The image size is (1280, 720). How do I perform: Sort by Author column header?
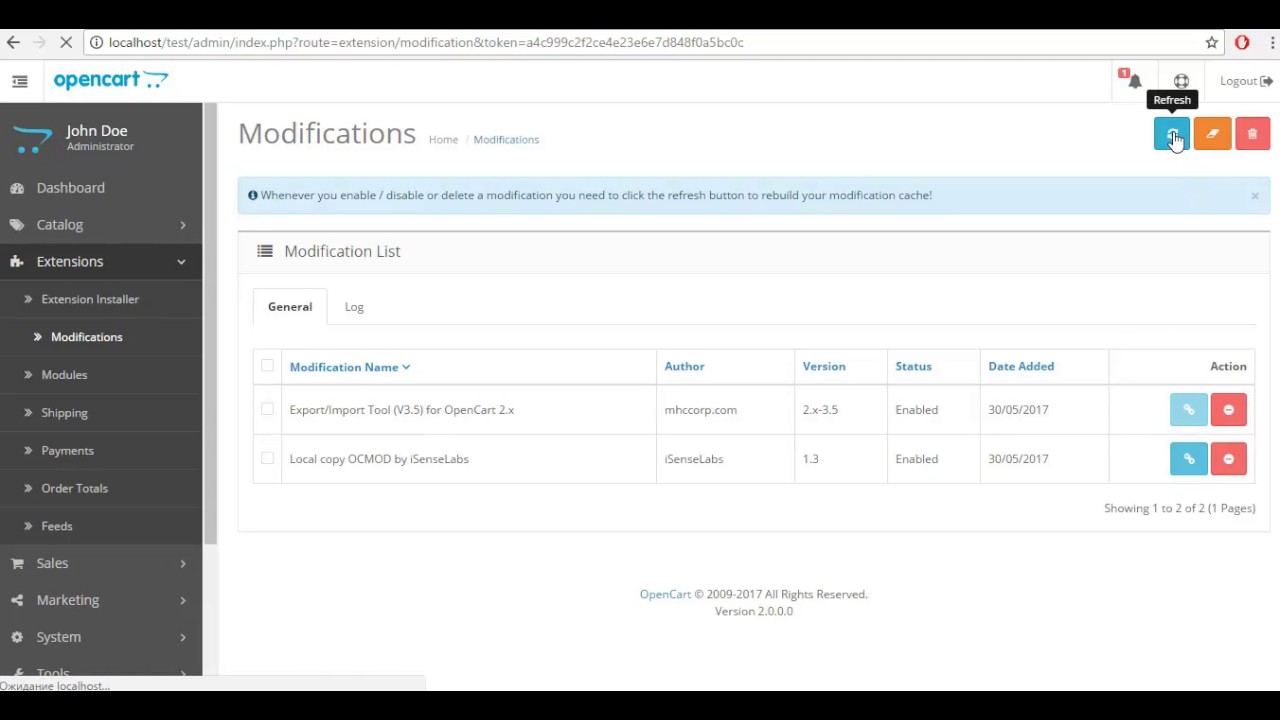click(x=684, y=366)
